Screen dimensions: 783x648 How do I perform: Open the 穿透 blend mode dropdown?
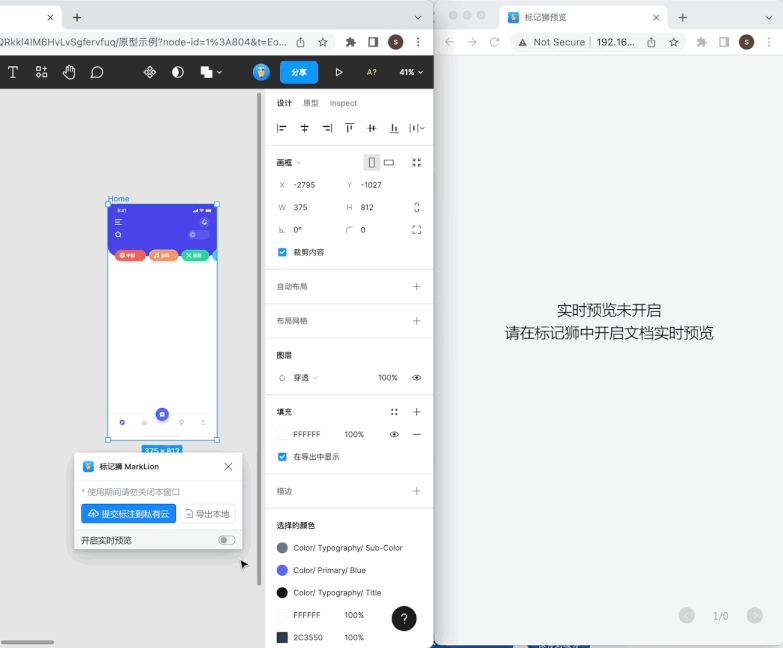coord(304,378)
